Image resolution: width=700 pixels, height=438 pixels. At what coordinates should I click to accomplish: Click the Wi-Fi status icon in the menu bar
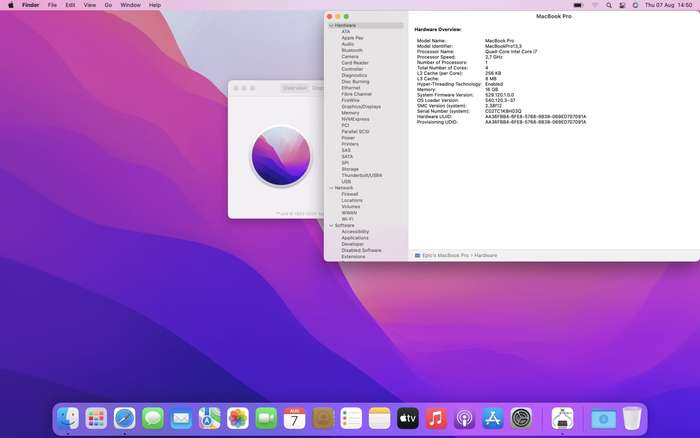pos(595,5)
